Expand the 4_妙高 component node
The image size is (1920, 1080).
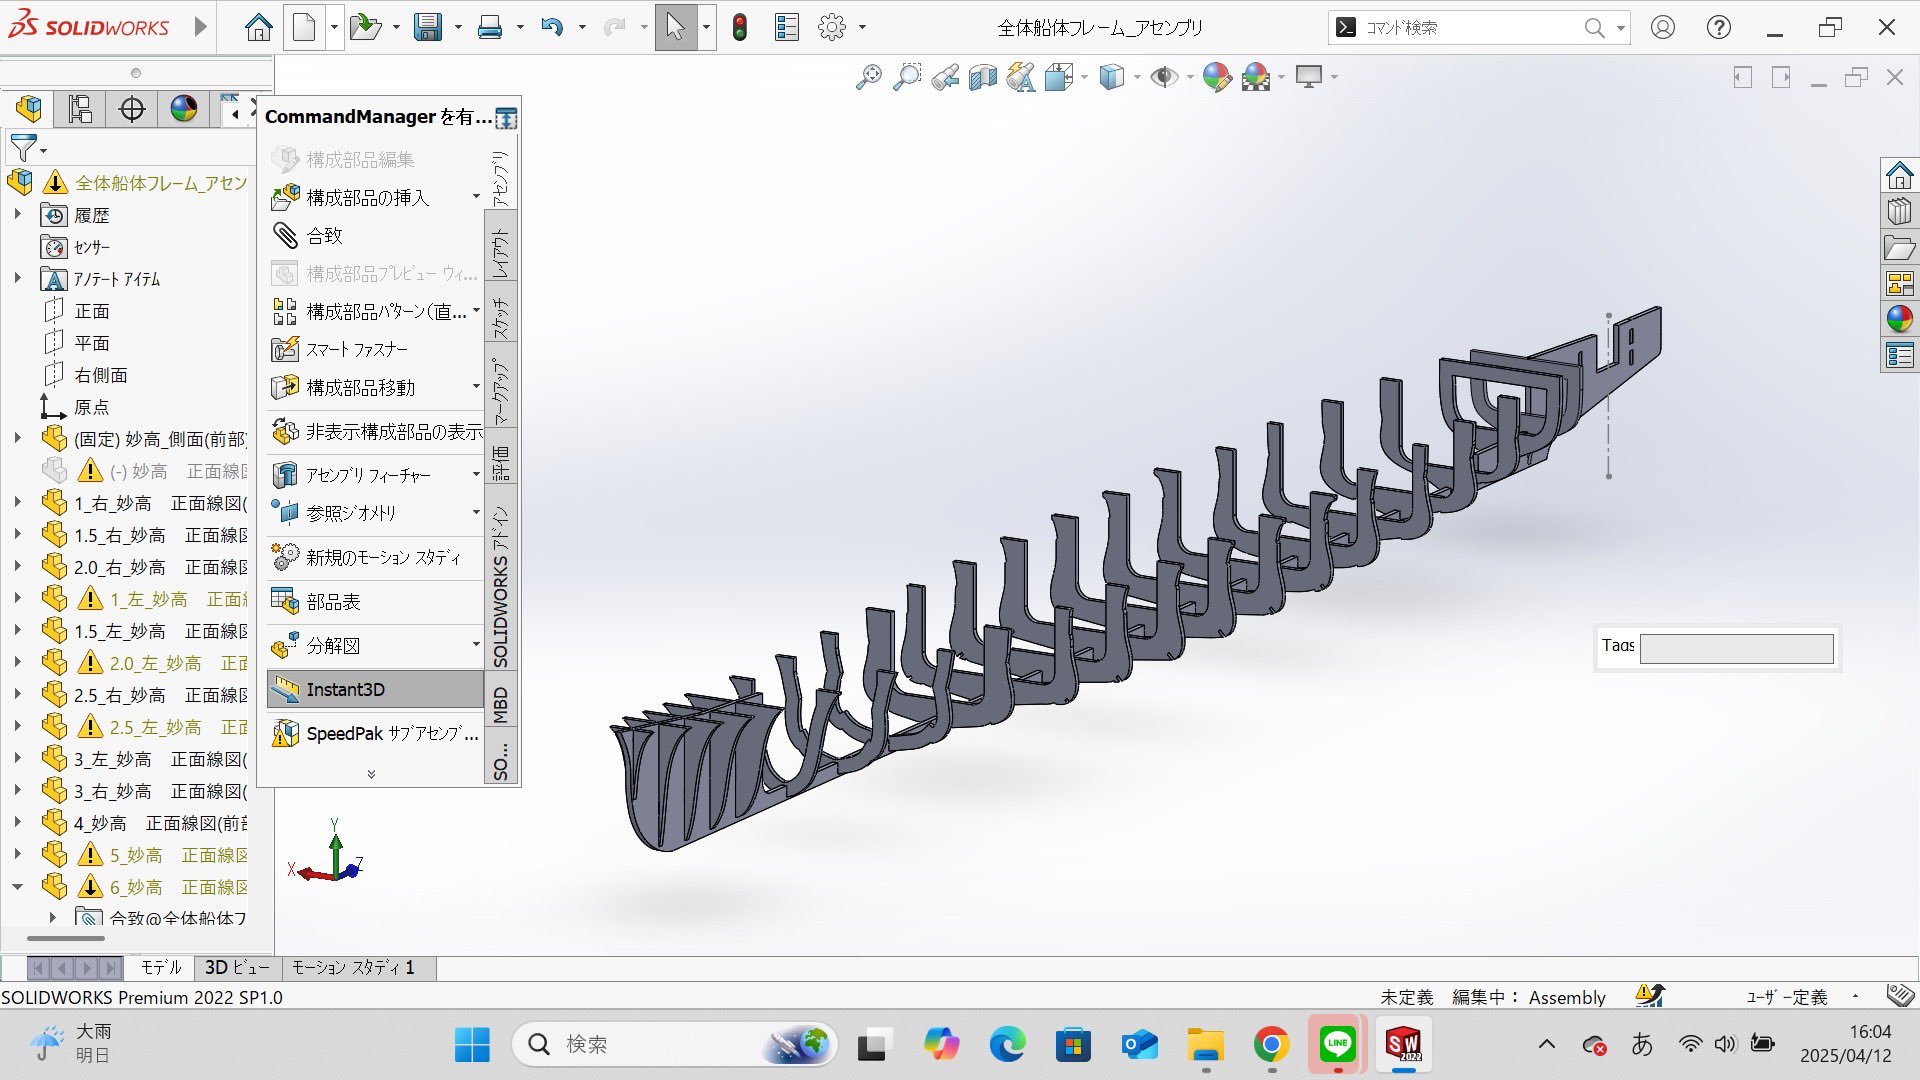[17, 822]
